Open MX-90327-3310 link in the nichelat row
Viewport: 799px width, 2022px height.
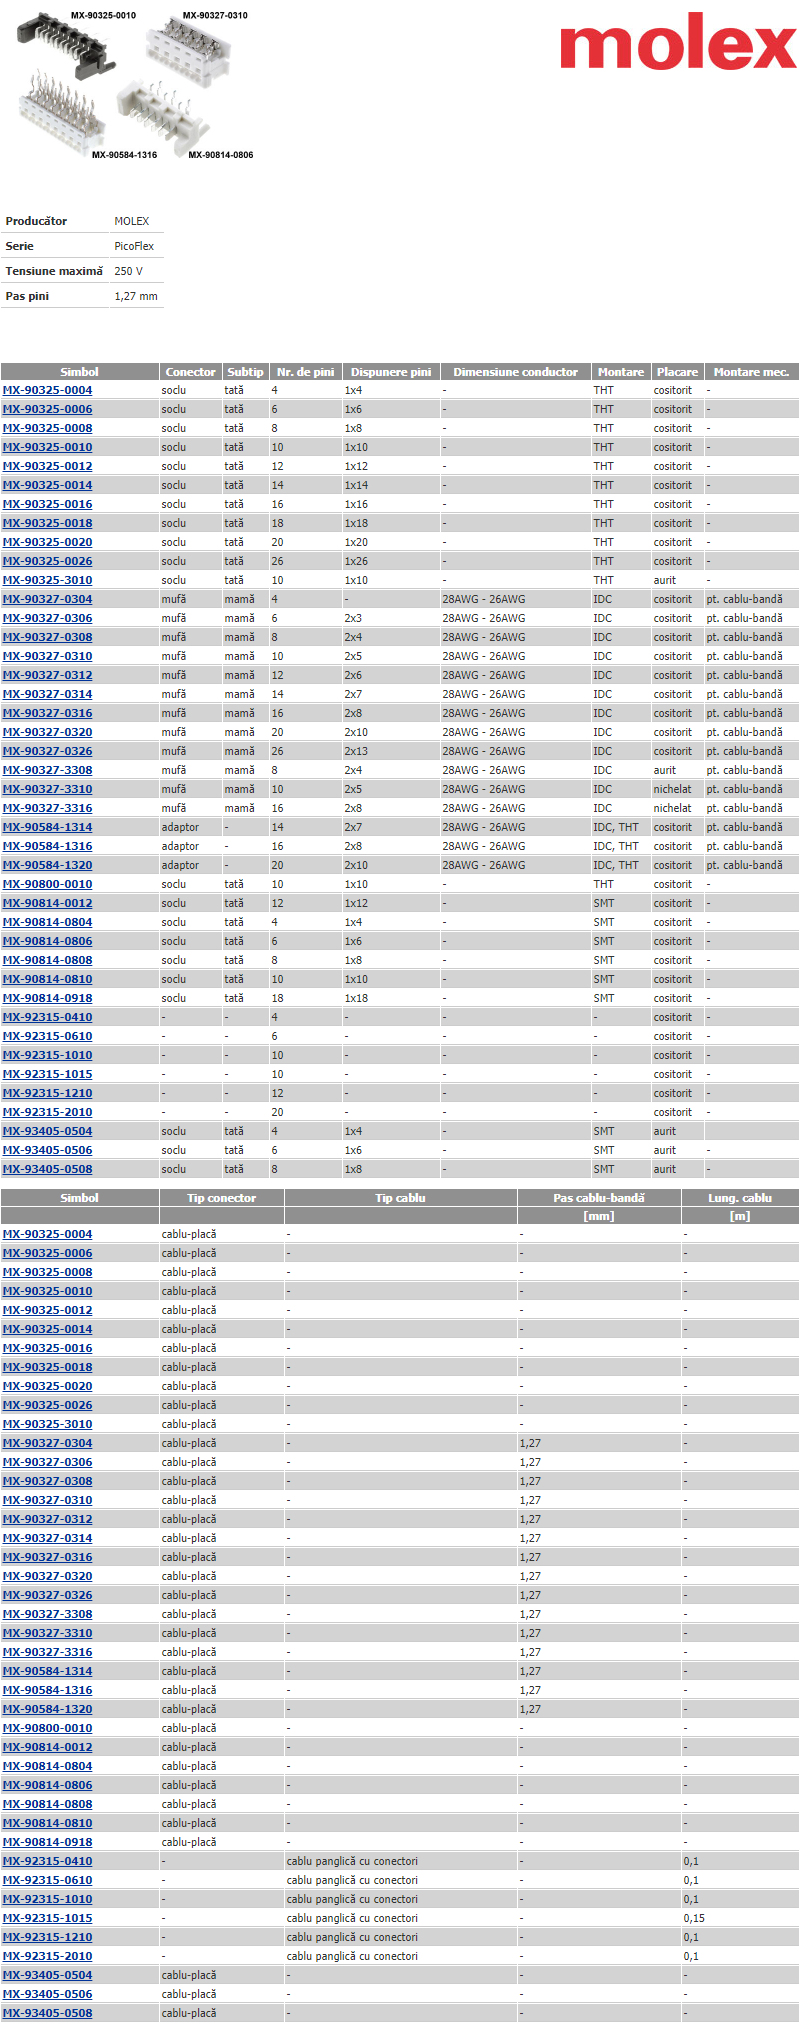pyautogui.click(x=47, y=789)
